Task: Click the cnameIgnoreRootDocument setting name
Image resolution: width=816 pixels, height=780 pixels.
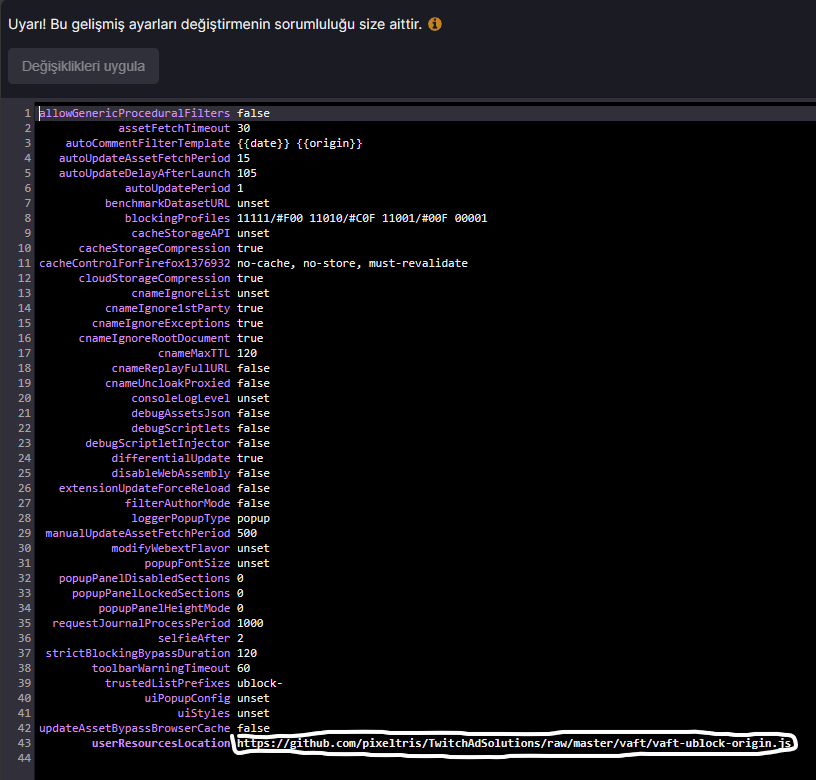Action: tap(154, 338)
